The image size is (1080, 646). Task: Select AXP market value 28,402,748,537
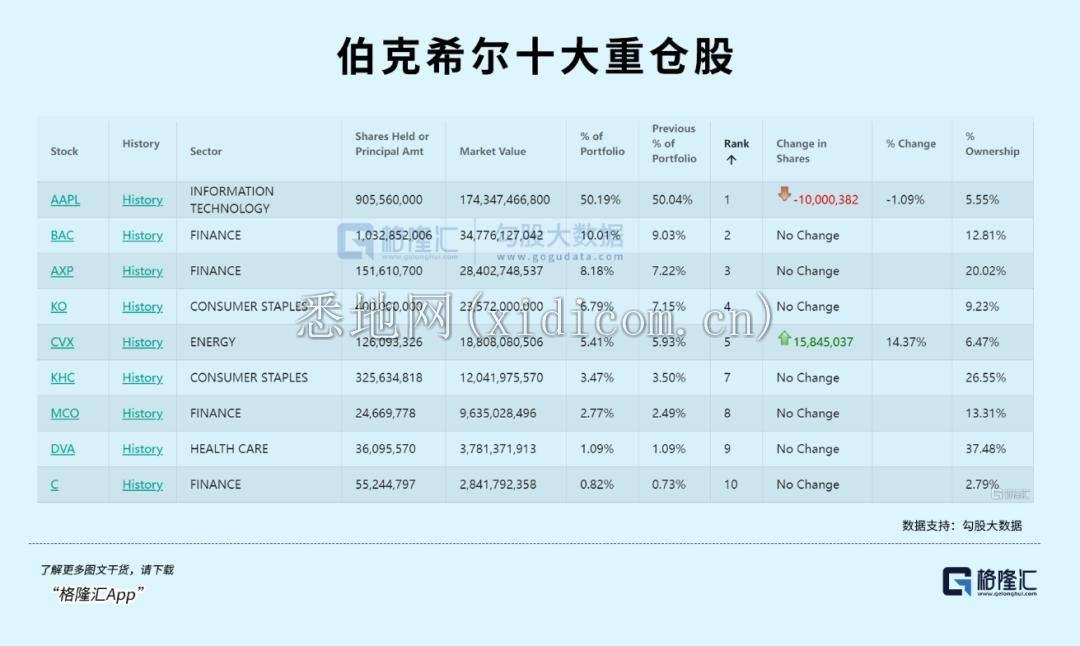[501, 271]
